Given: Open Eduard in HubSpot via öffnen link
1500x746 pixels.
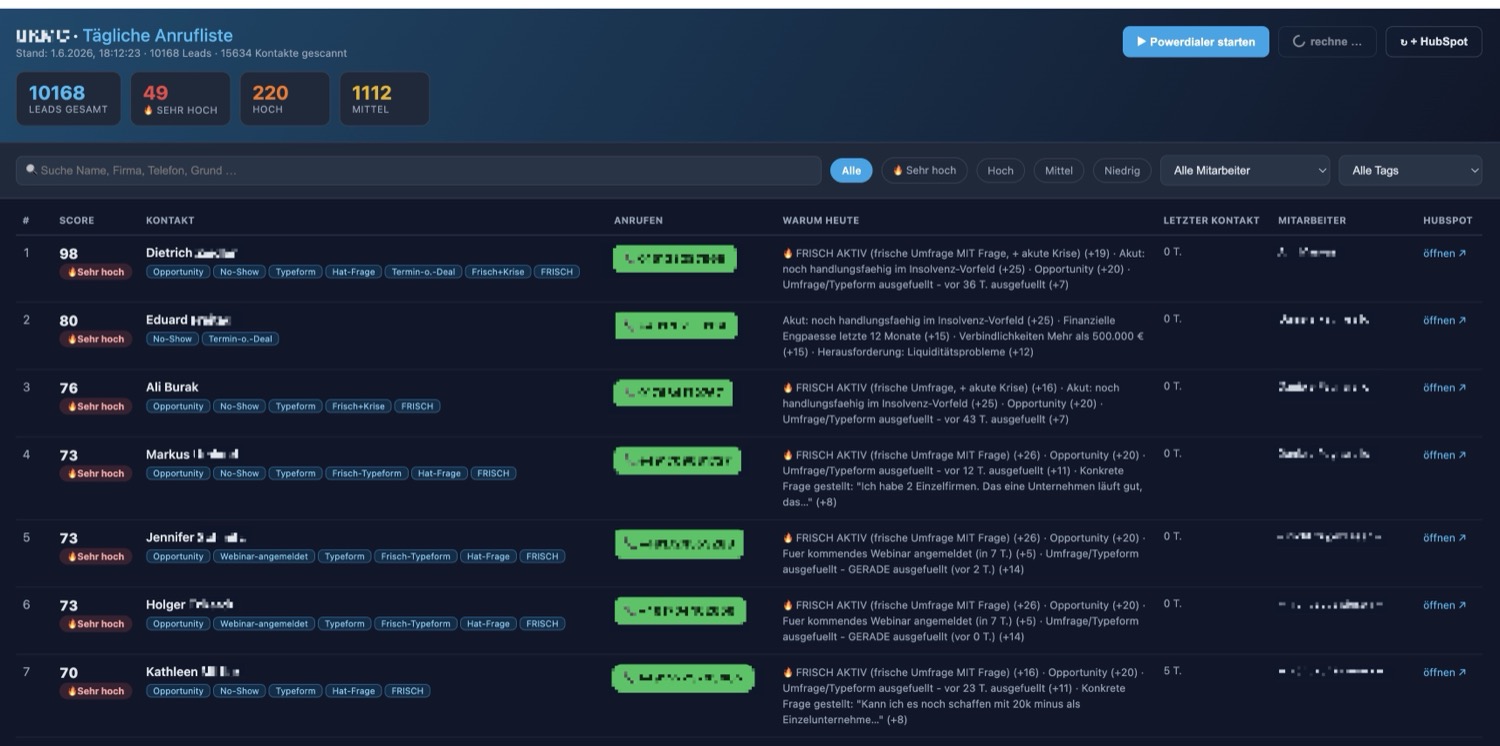Looking at the screenshot, I should tap(1444, 321).
